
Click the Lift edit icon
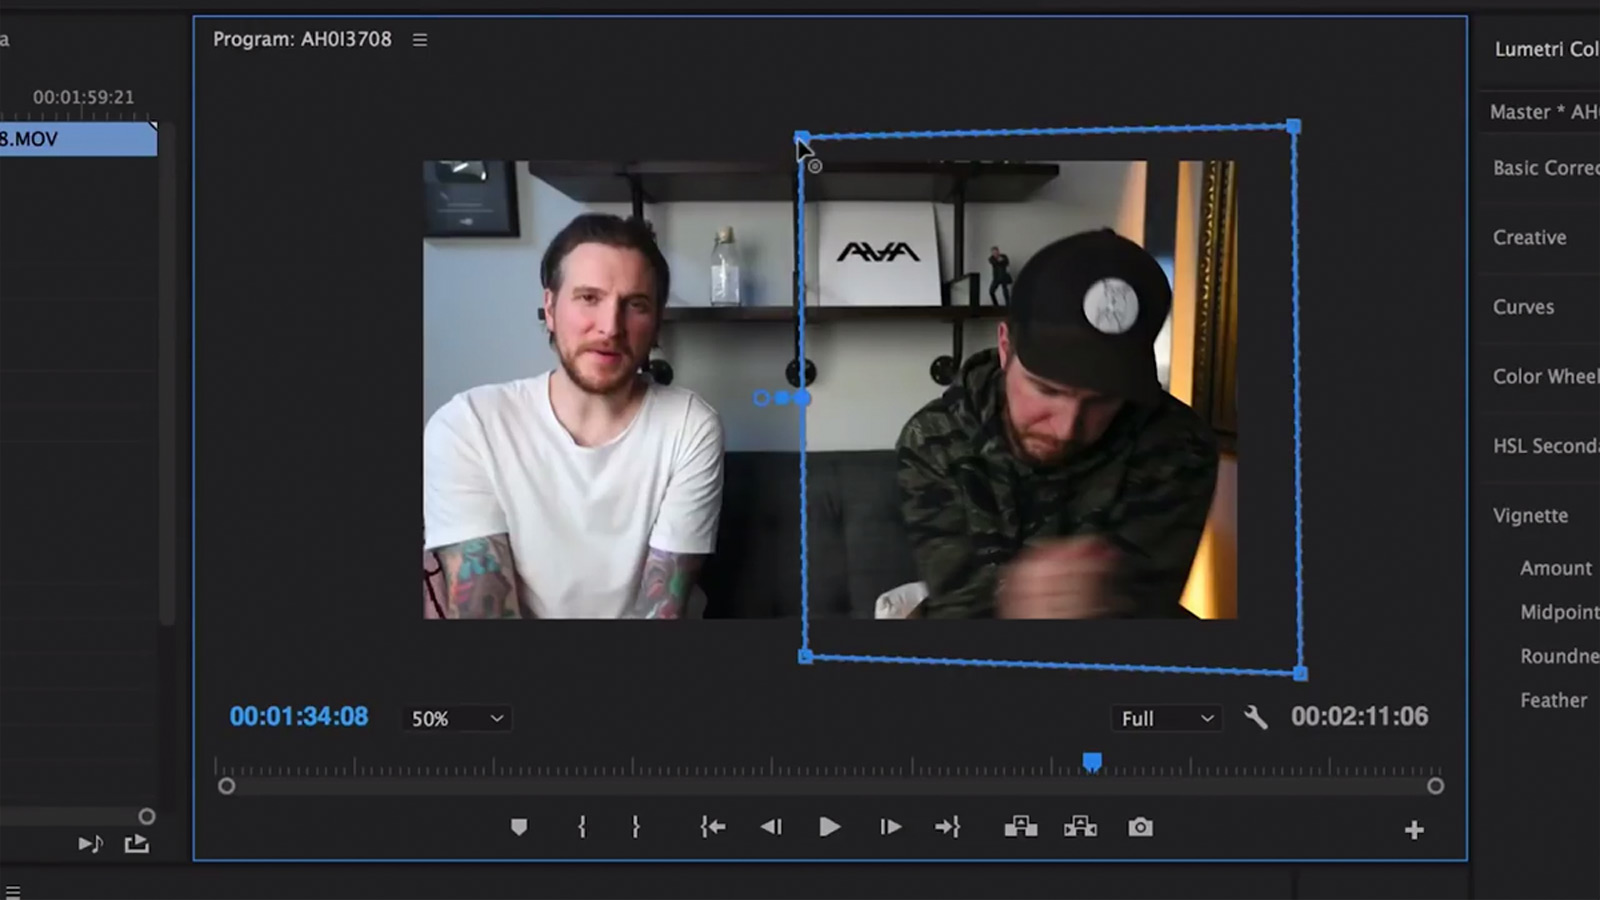1021,827
